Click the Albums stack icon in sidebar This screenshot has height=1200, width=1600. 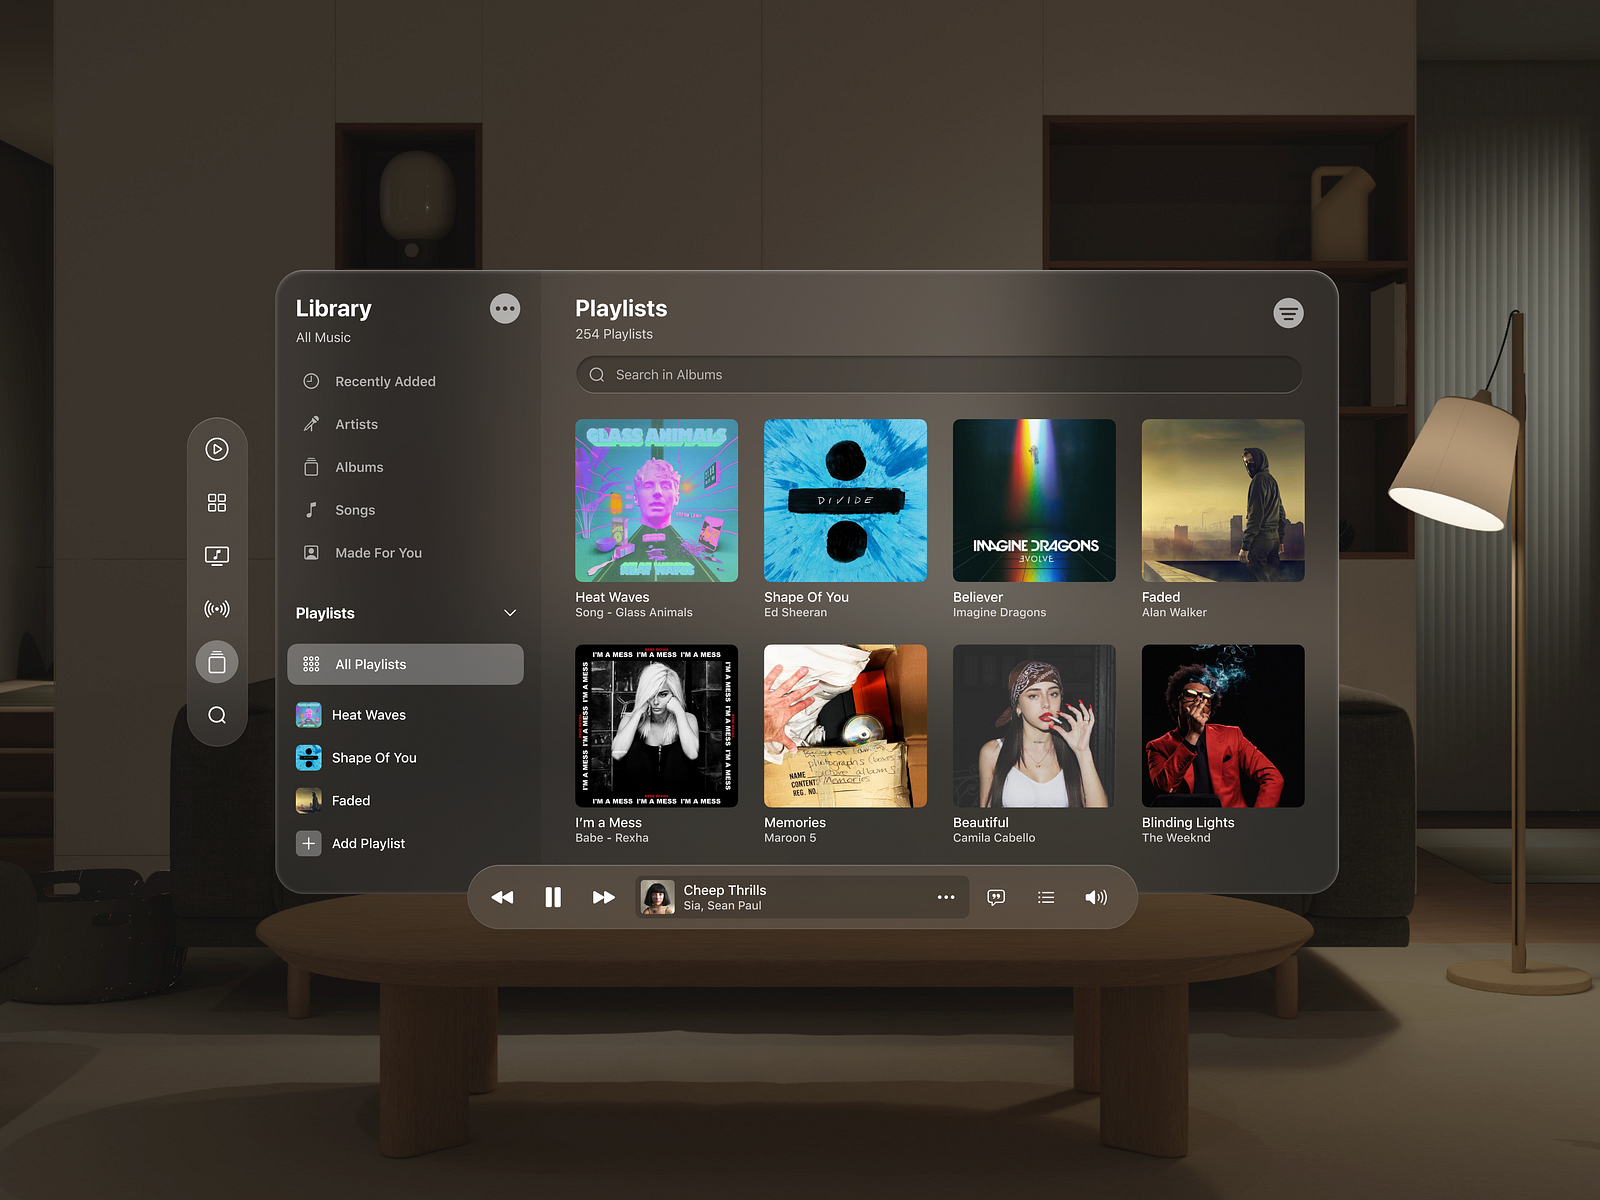coord(311,467)
